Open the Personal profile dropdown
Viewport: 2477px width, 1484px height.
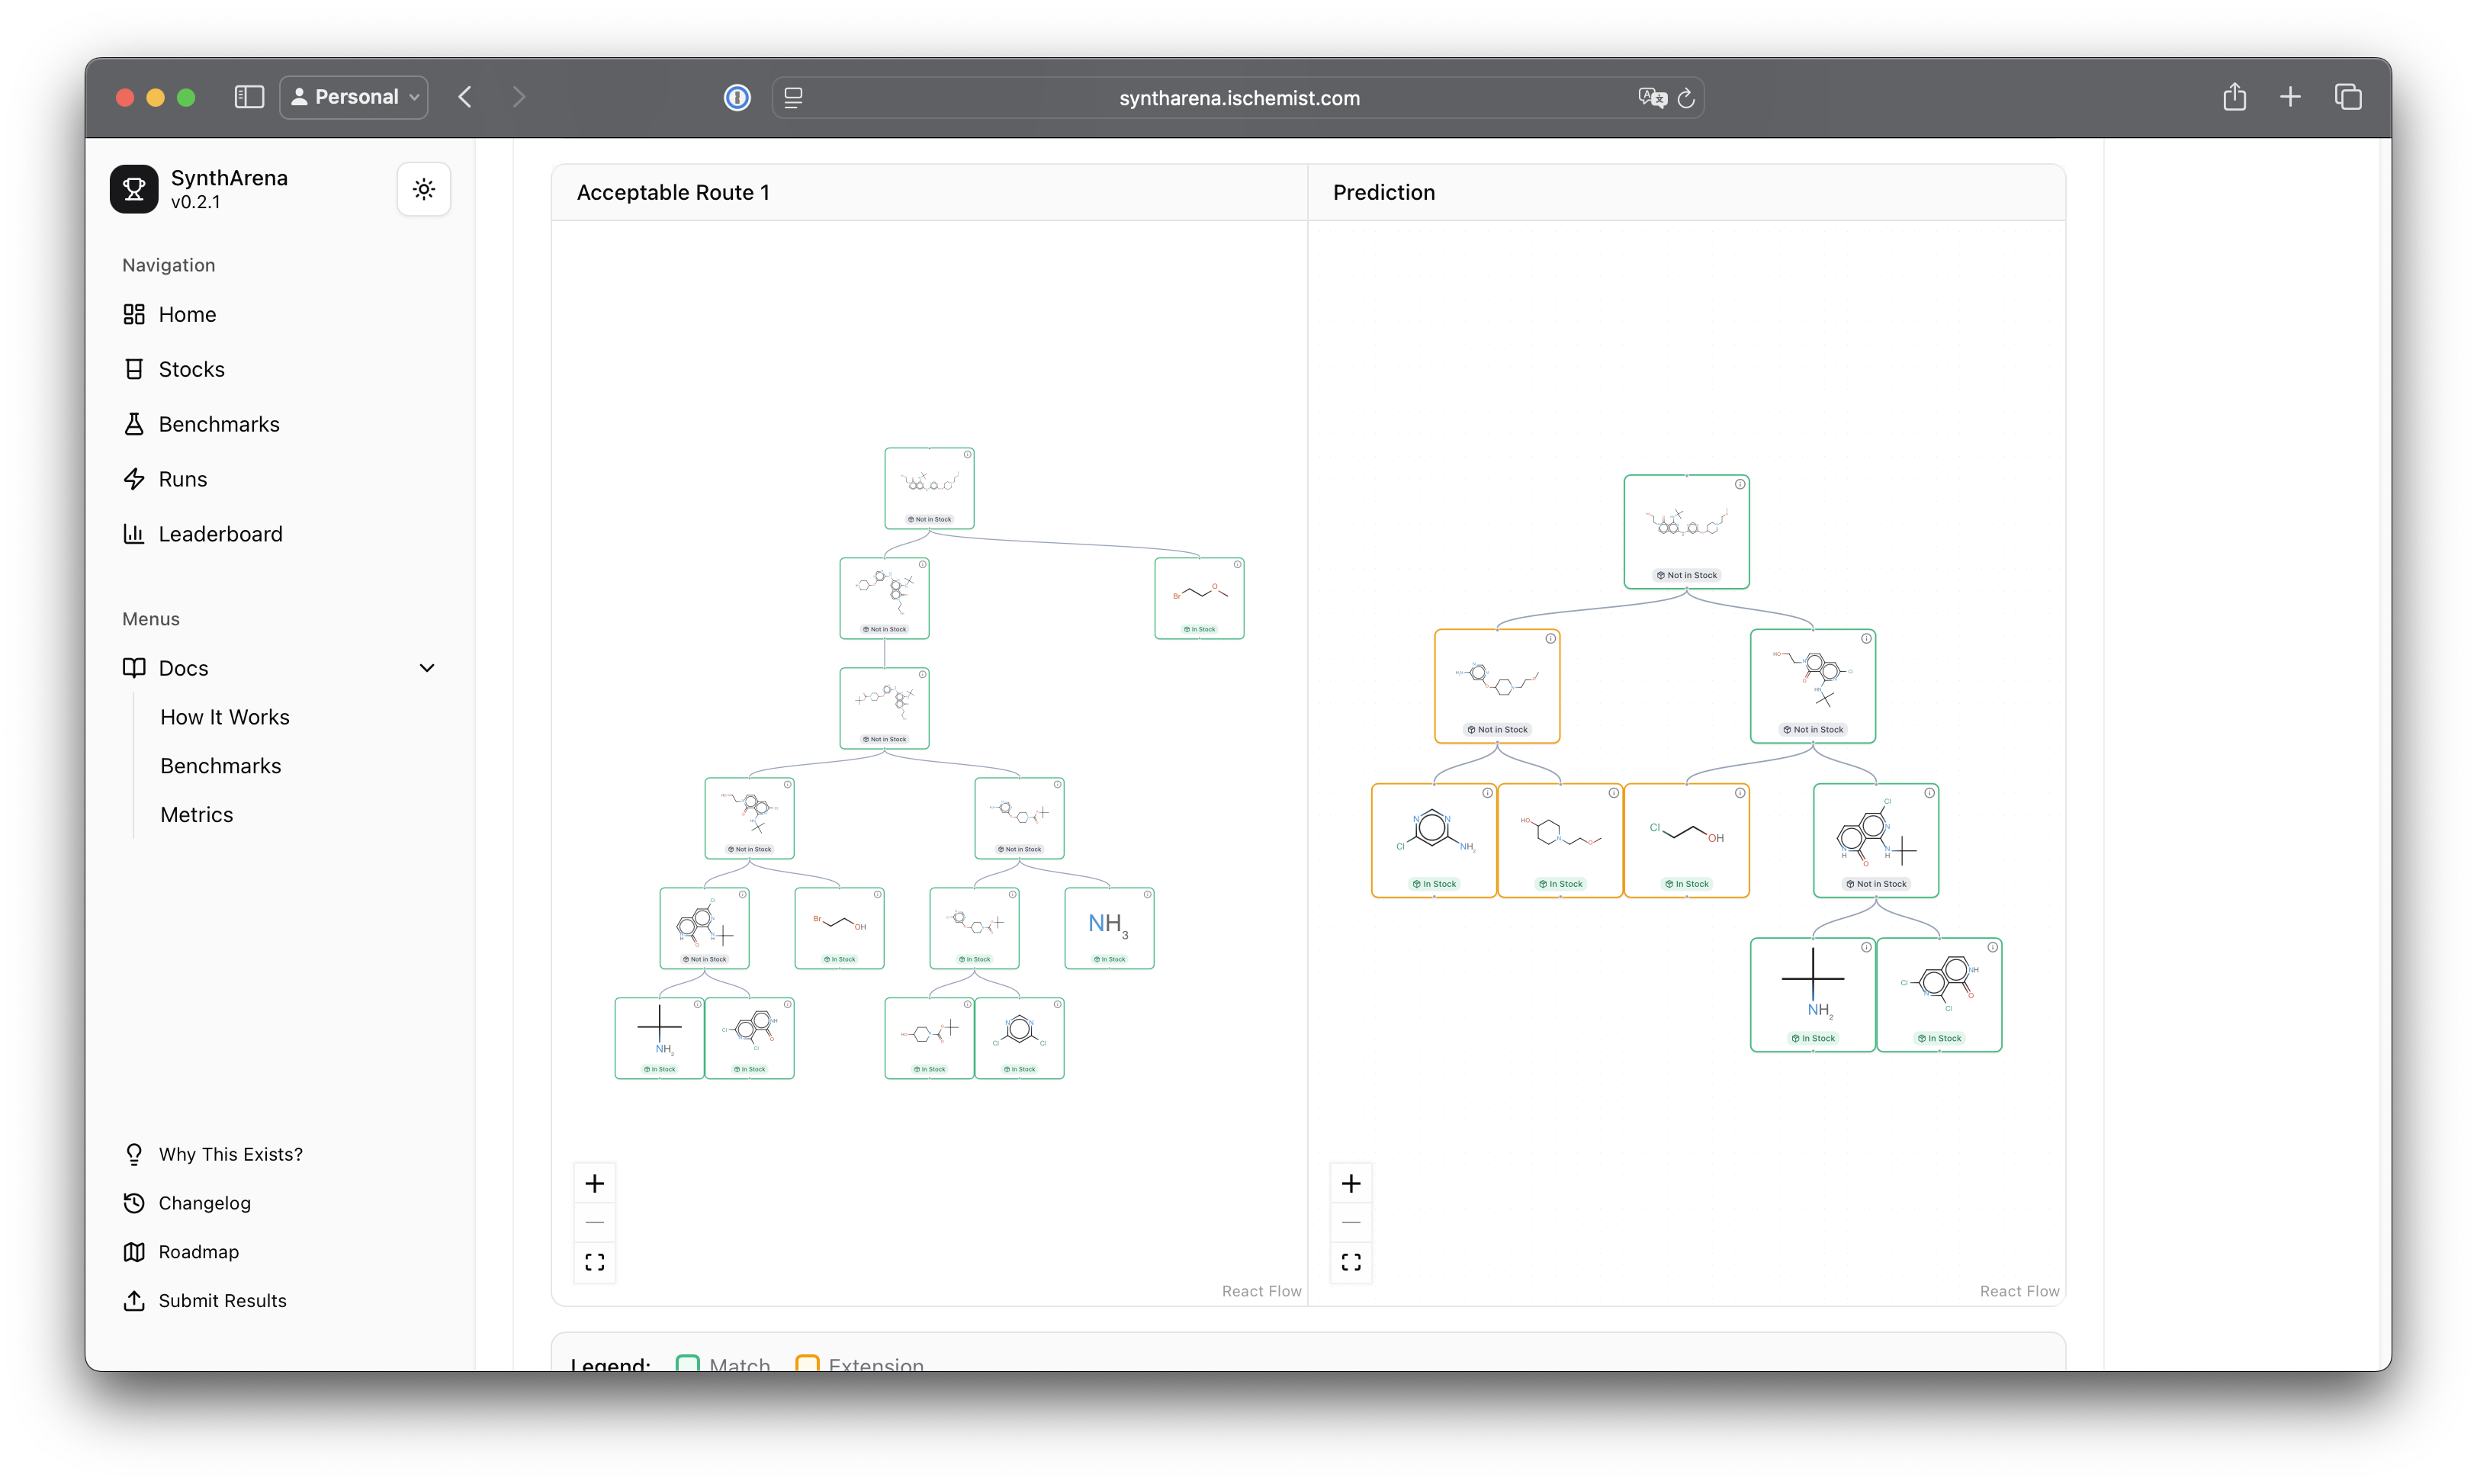[354, 97]
